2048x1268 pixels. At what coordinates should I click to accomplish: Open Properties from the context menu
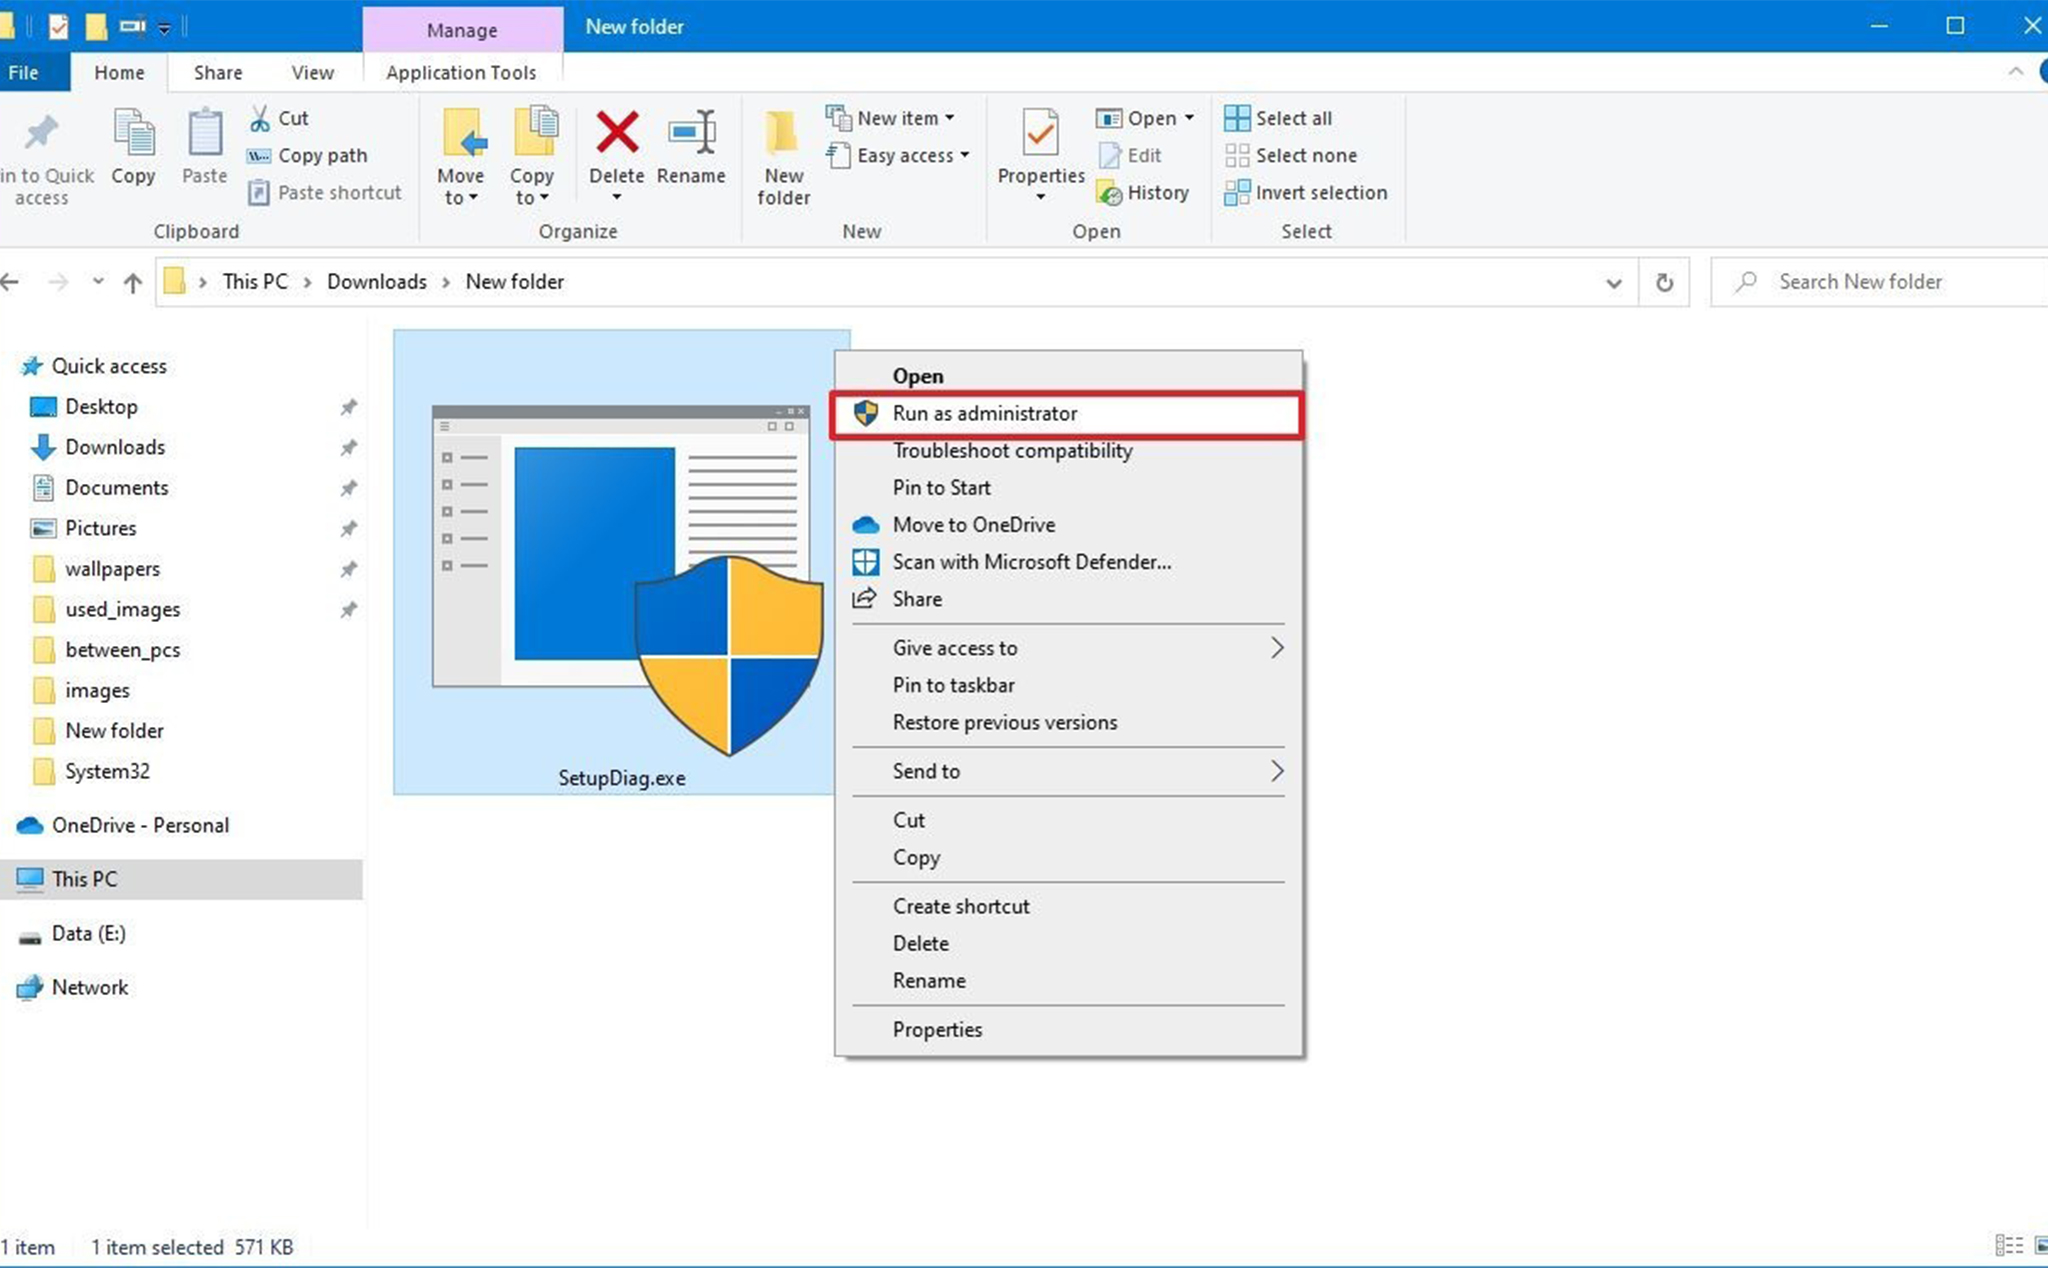pyautogui.click(x=937, y=1029)
